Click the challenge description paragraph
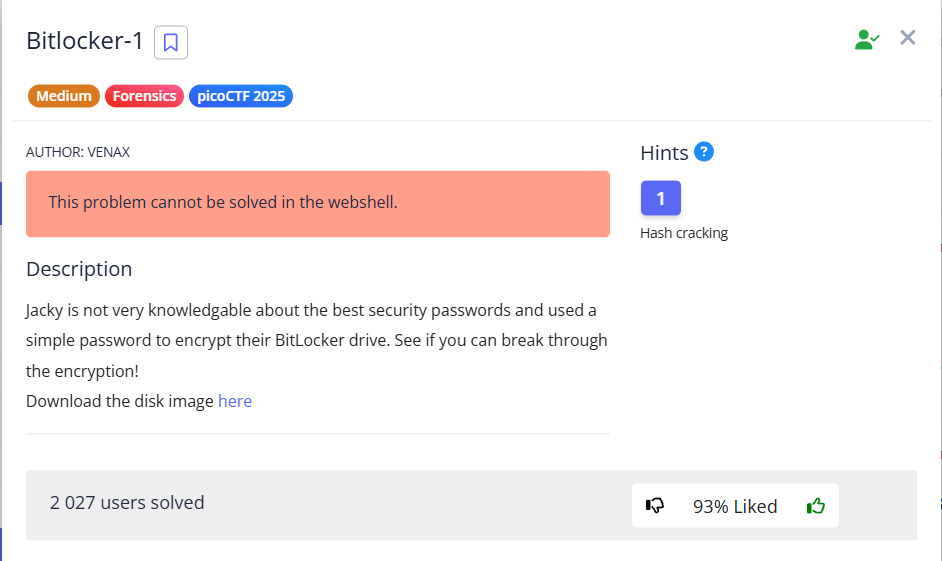Screen dimensions: 942x561 pos(316,340)
